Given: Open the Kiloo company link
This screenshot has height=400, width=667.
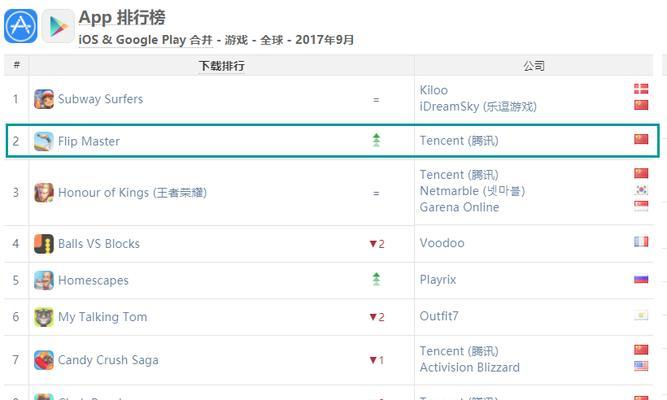Looking at the screenshot, I should (x=433, y=90).
